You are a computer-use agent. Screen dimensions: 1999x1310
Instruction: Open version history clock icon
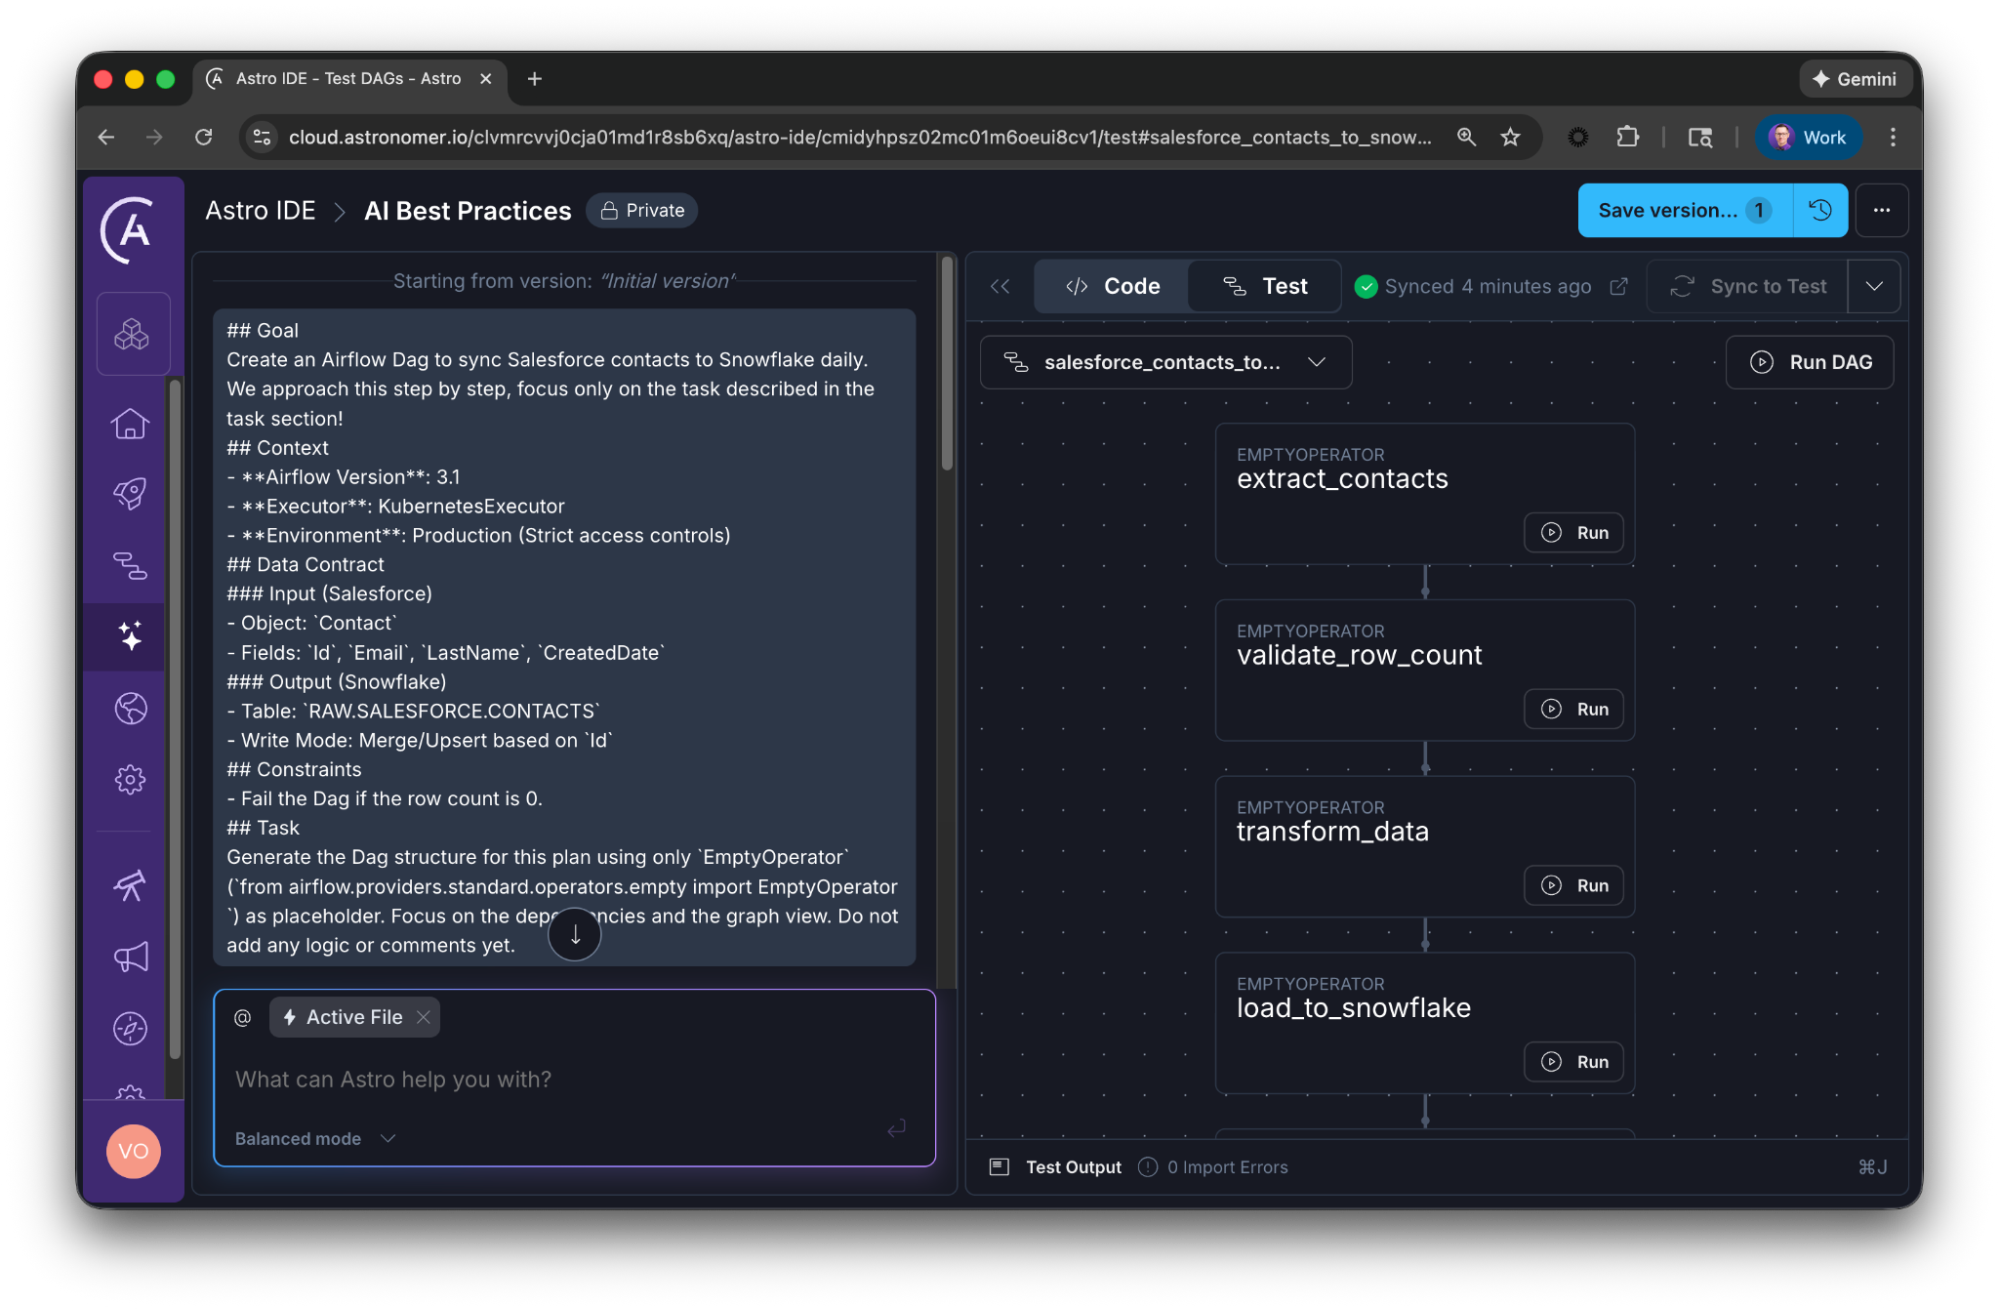tap(1820, 210)
